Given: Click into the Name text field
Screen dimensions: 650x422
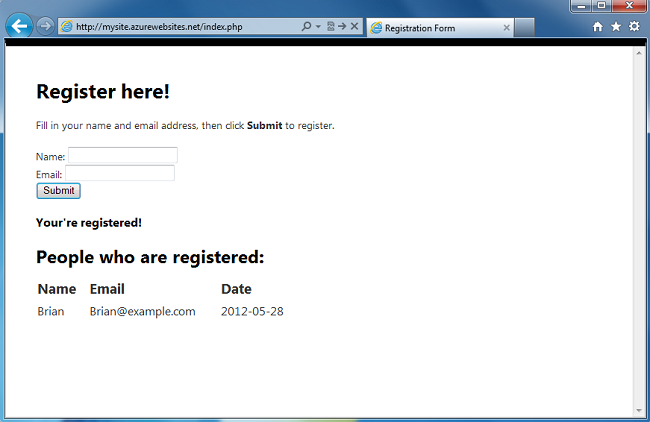Looking at the screenshot, I should [123, 155].
